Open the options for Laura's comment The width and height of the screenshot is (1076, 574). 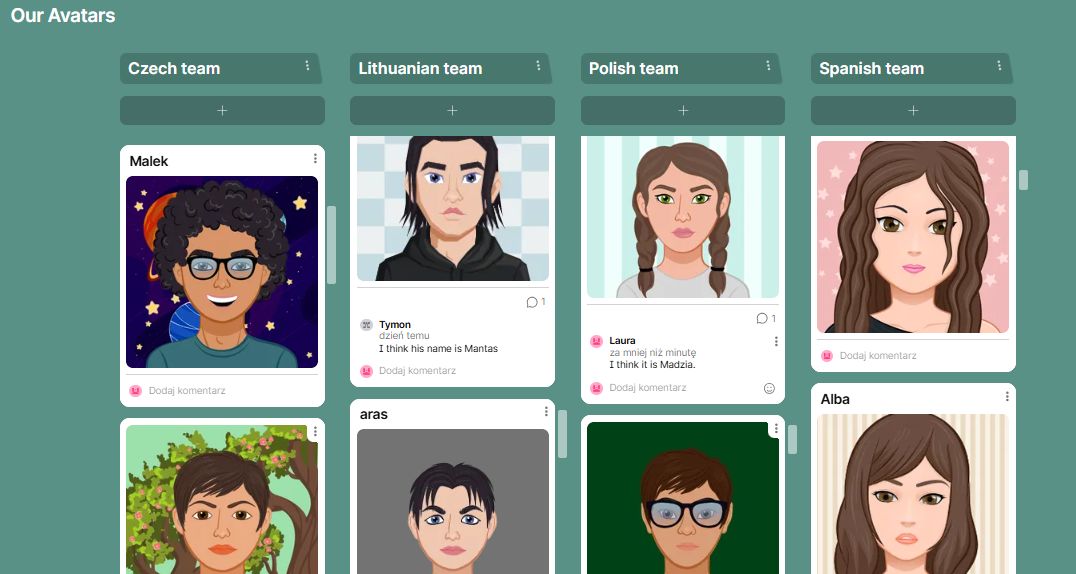pos(776,341)
